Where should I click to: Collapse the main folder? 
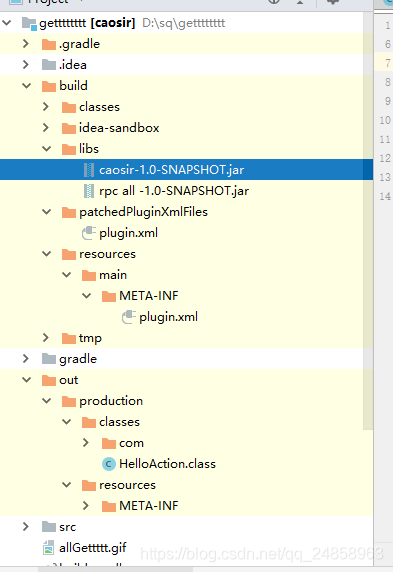click(66, 275)
